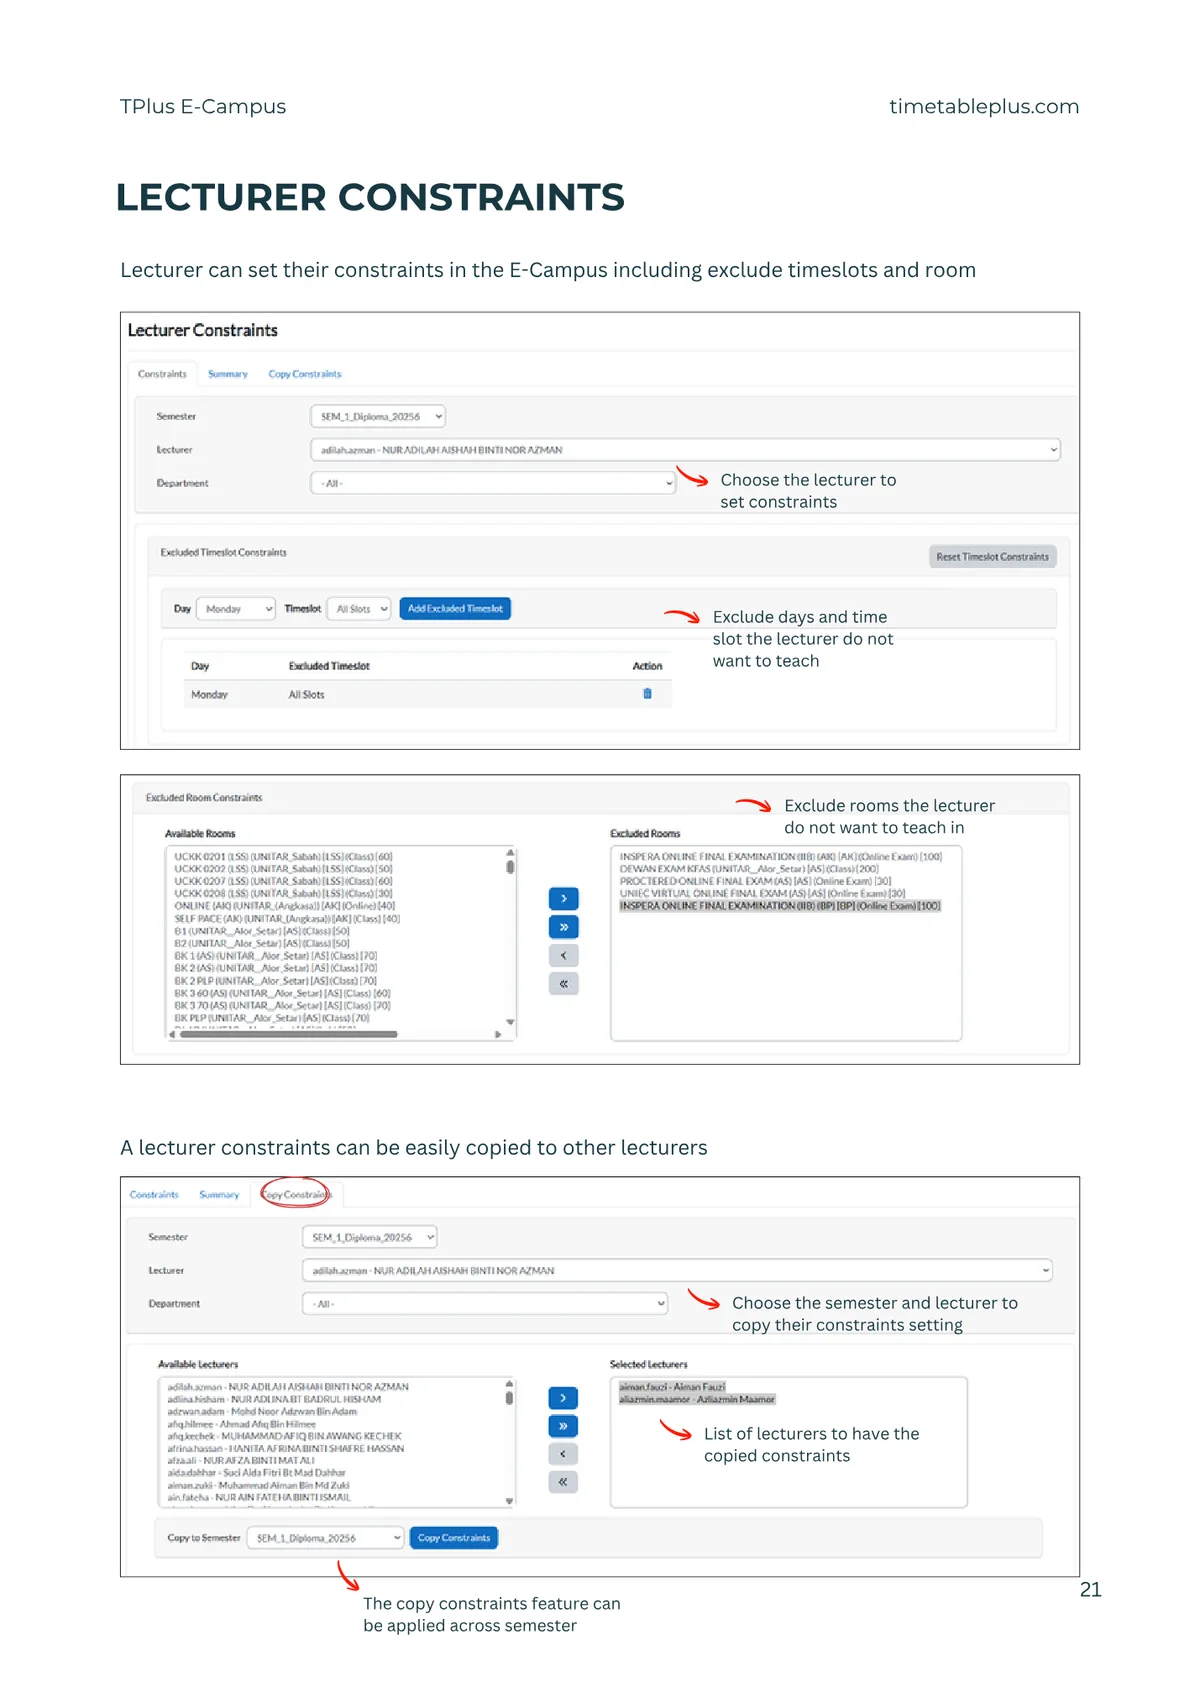Select room BK 3 60 (AS) in Available Rooms
This screenshot has height=1697, width=1200.
pyautogui.click(x=282, y=993)
